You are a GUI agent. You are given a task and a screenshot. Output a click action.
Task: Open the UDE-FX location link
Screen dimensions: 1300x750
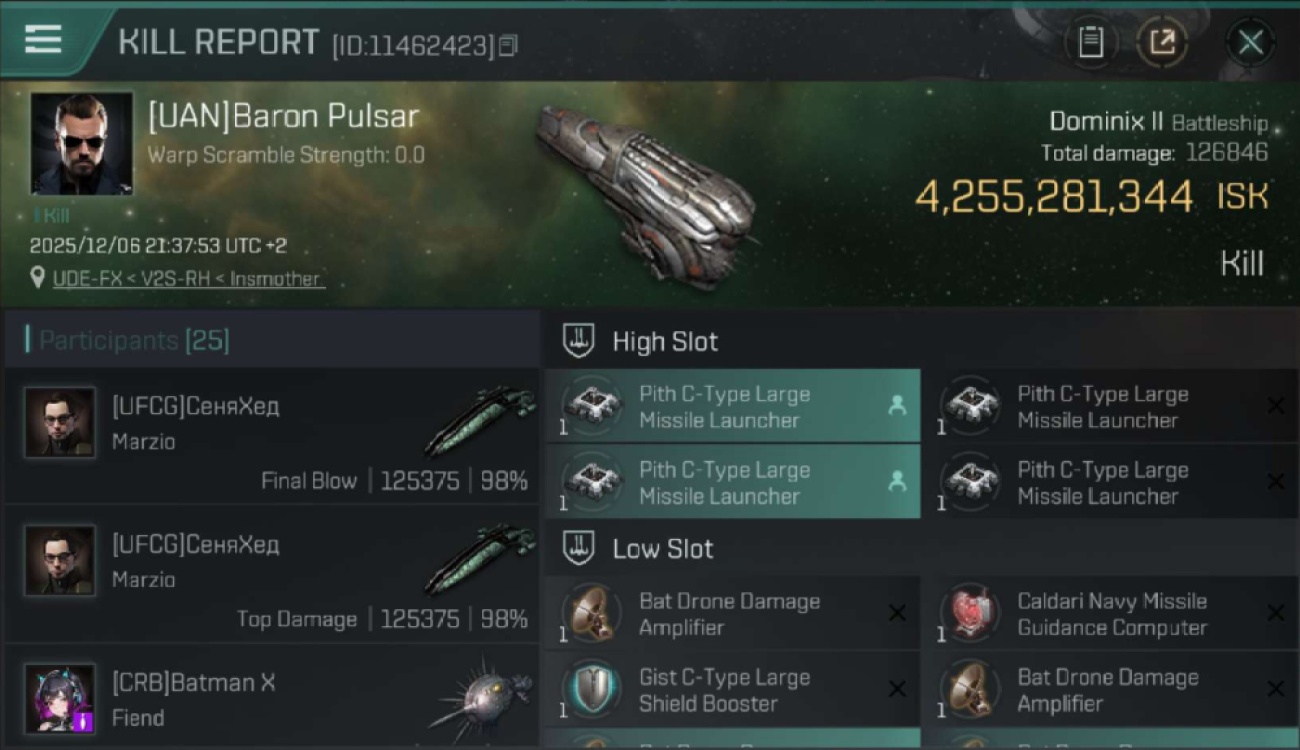pos(188,279)
